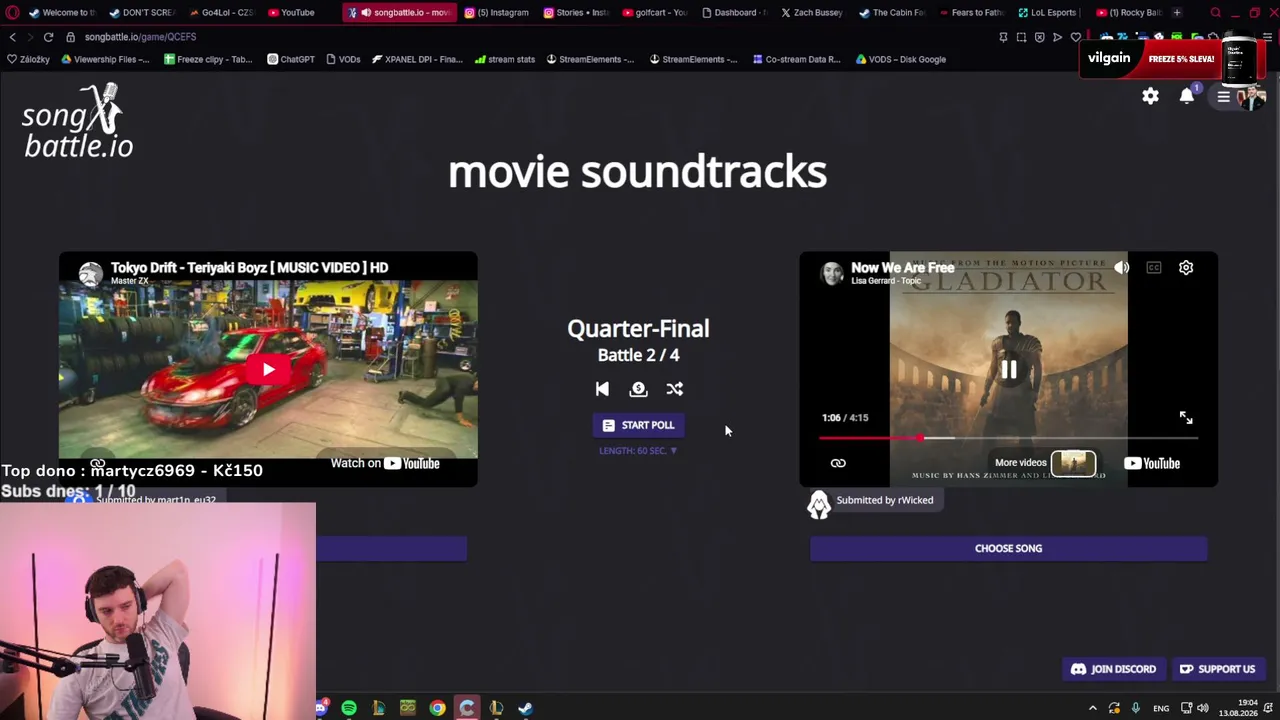Open the Now We Are Free video title
The image size is (1280, 720).
click(x=902, y=267)
